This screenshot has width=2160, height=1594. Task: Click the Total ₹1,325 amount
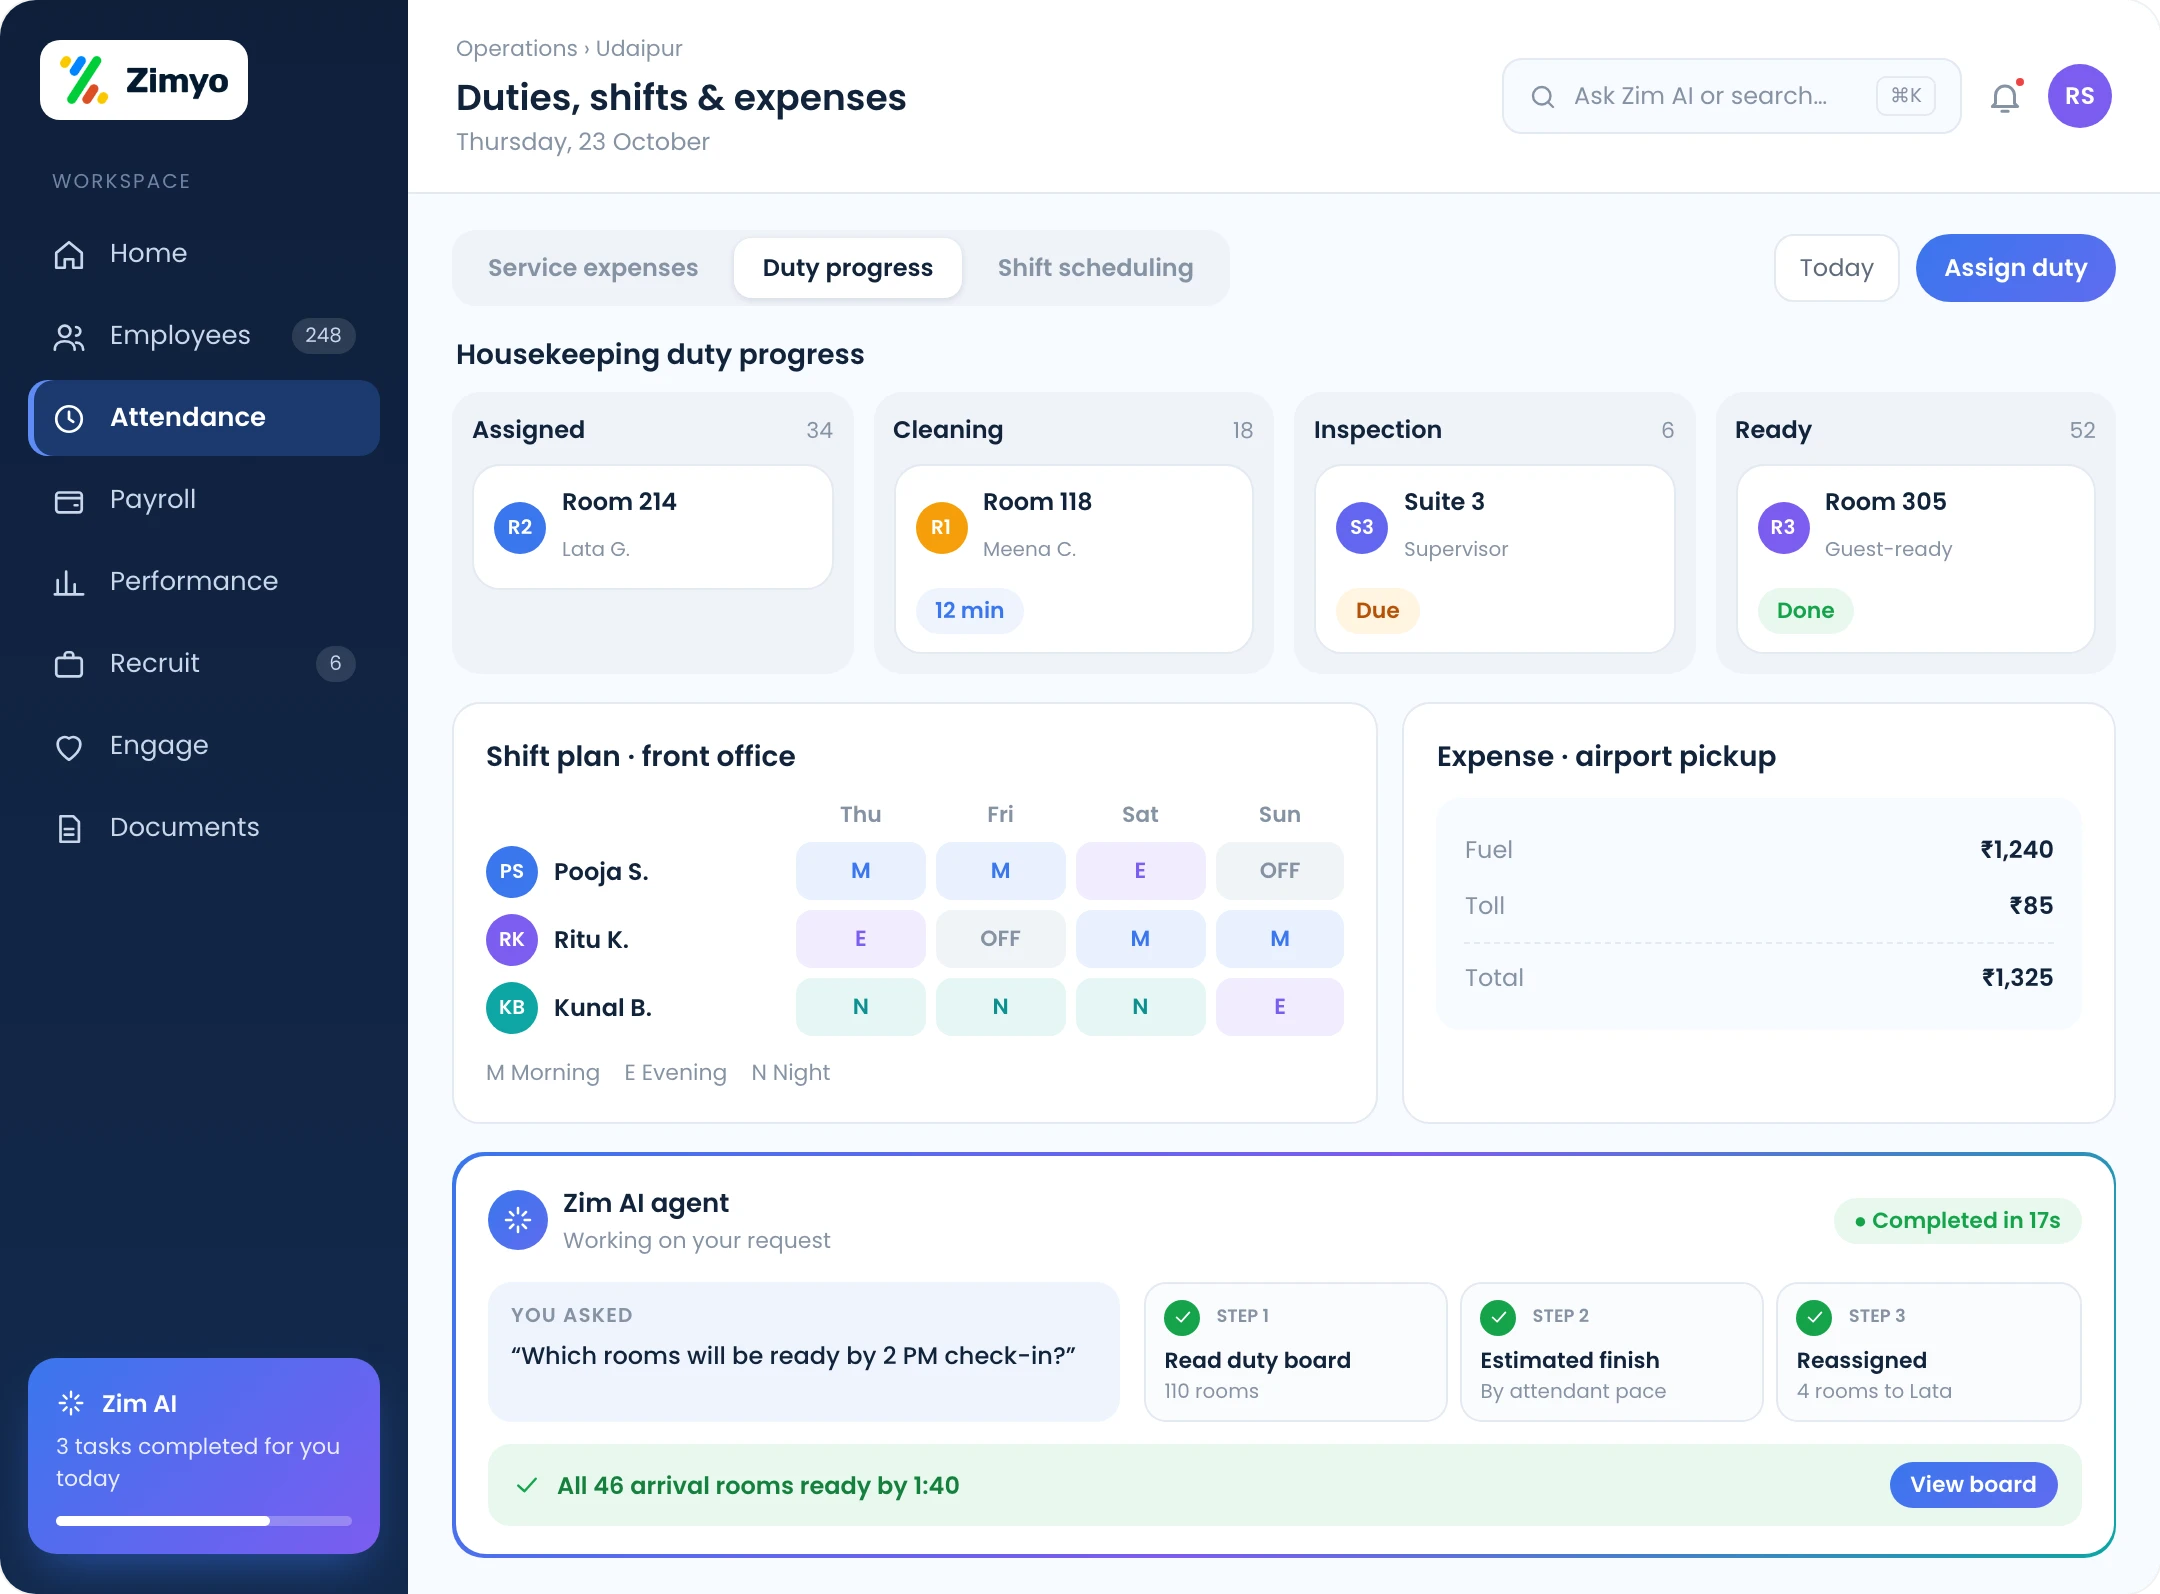pos(2017,977)
